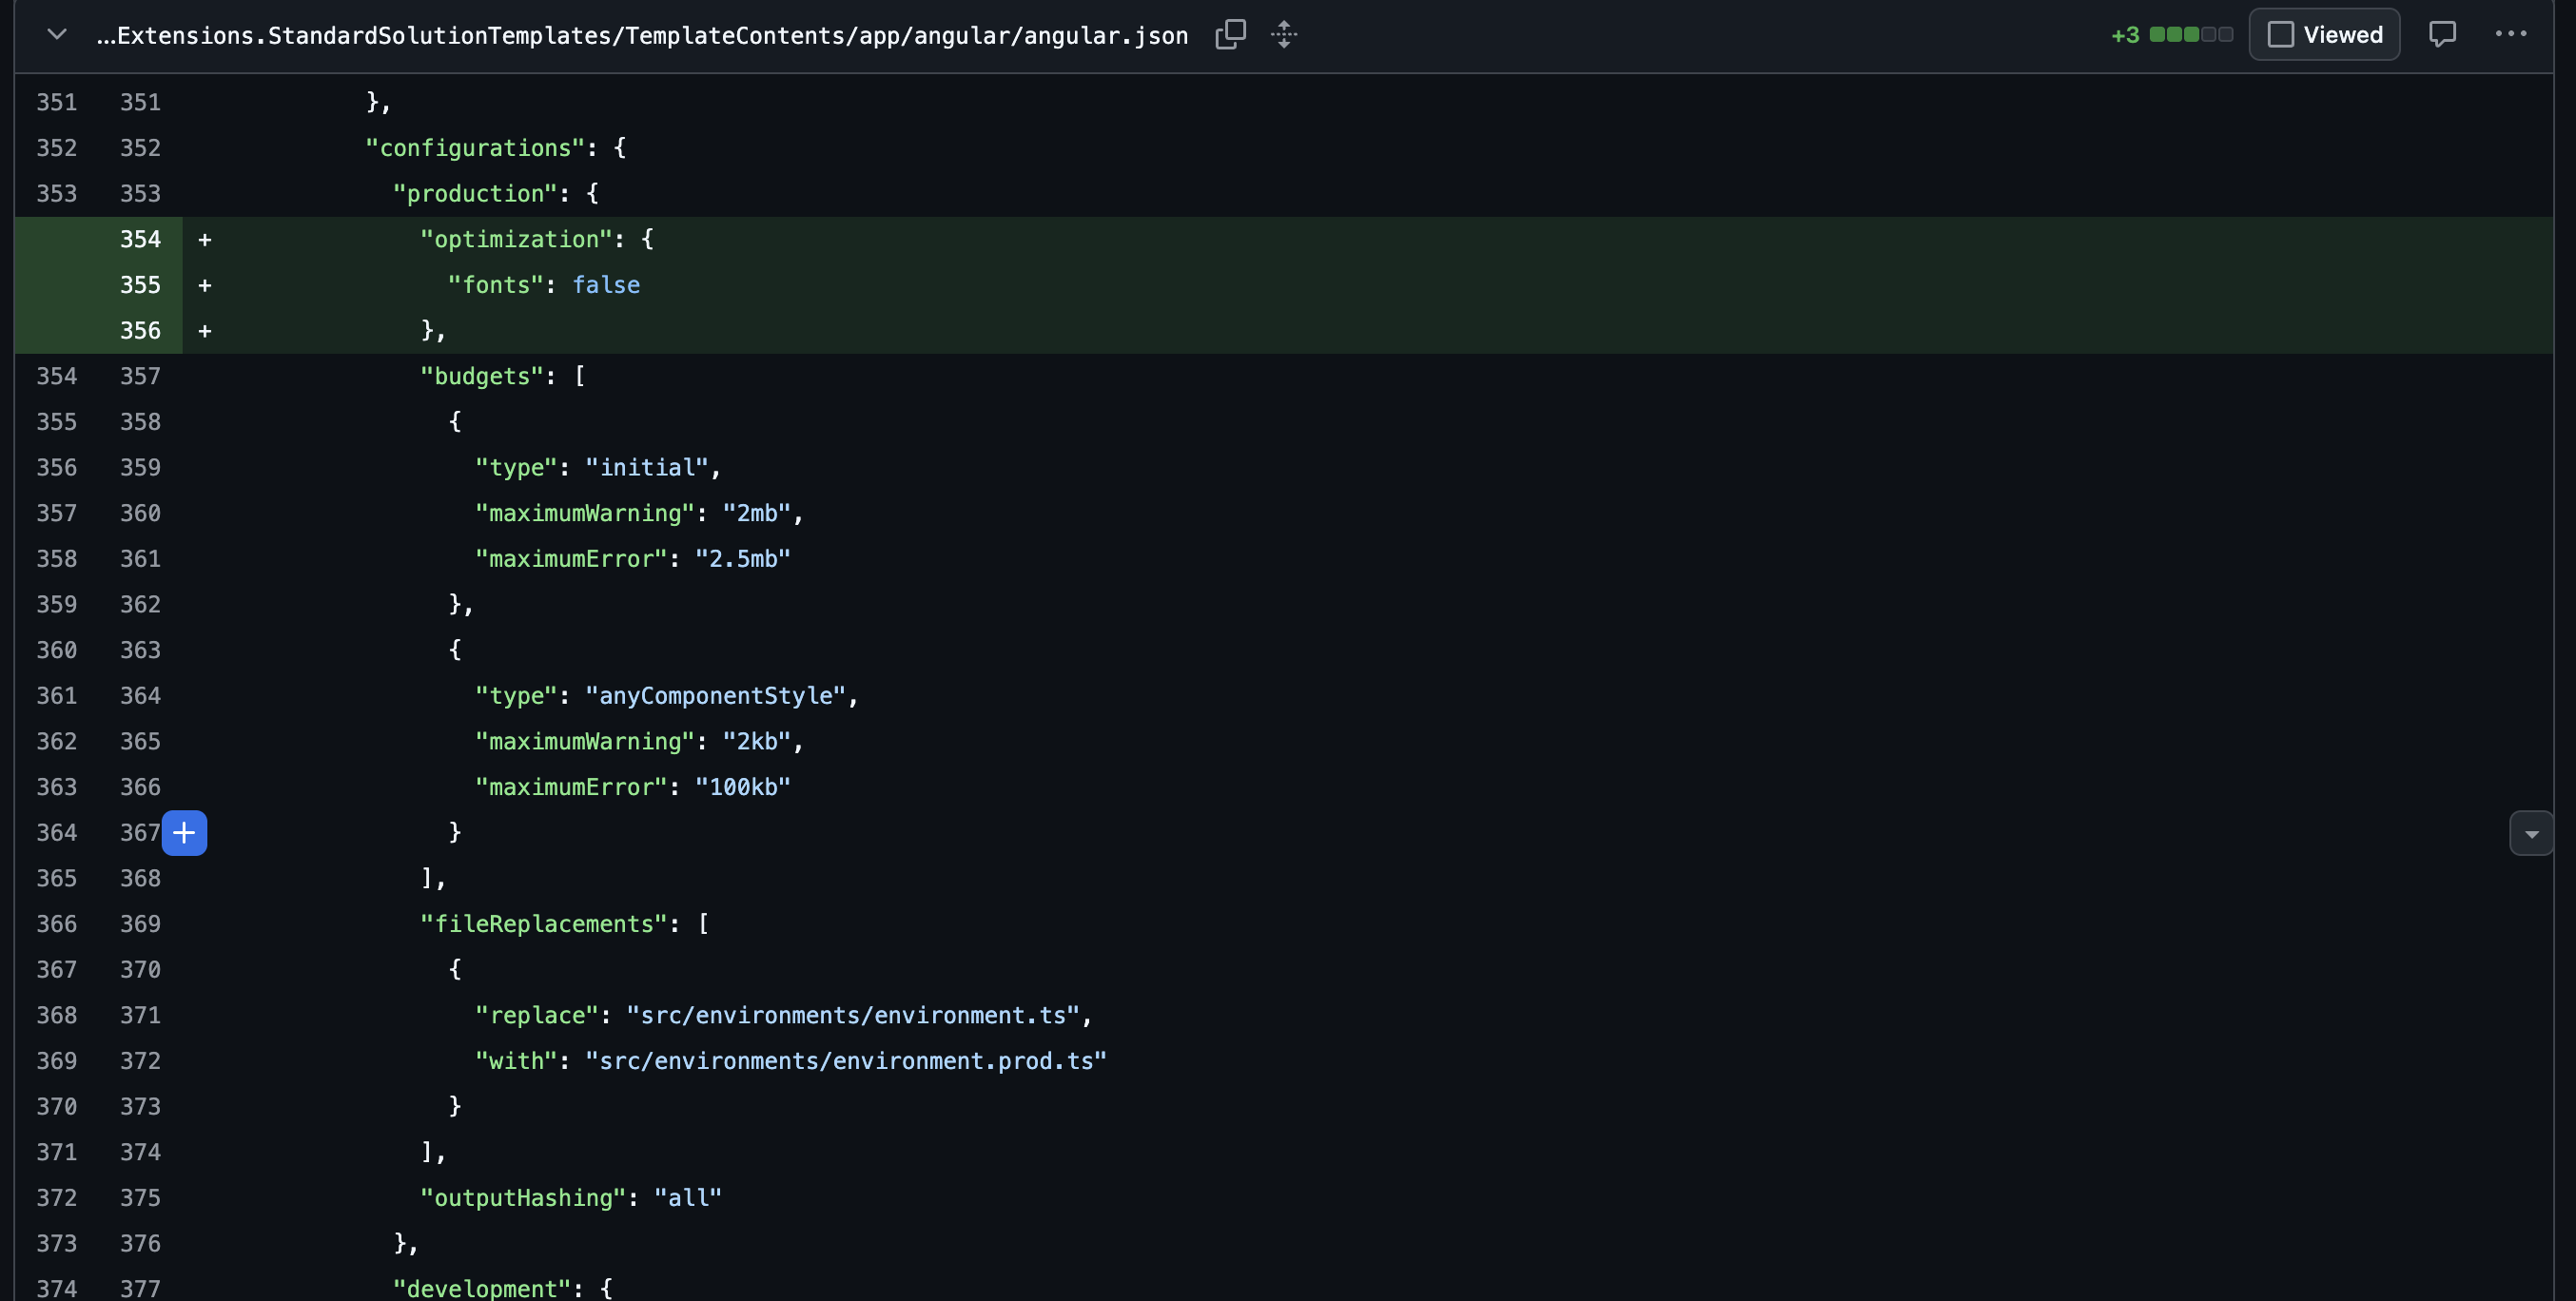2576x1301 pixels.
Task: Click the +3 diffstat indicator
Action: coord(2125,36)
